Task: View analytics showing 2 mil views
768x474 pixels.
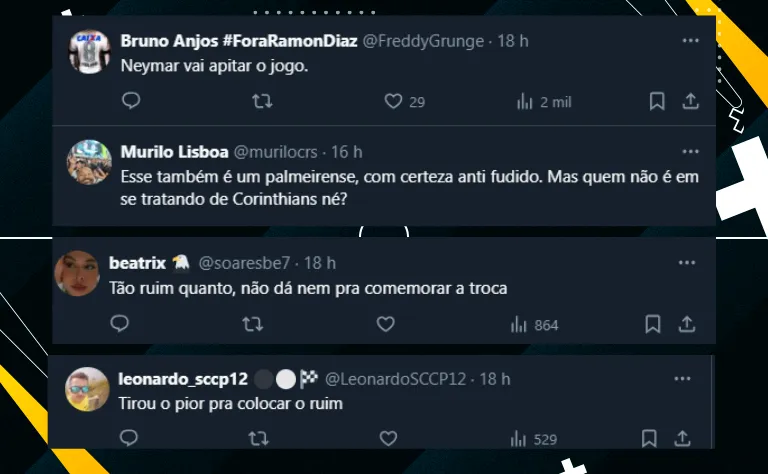Action: point(545,101)
